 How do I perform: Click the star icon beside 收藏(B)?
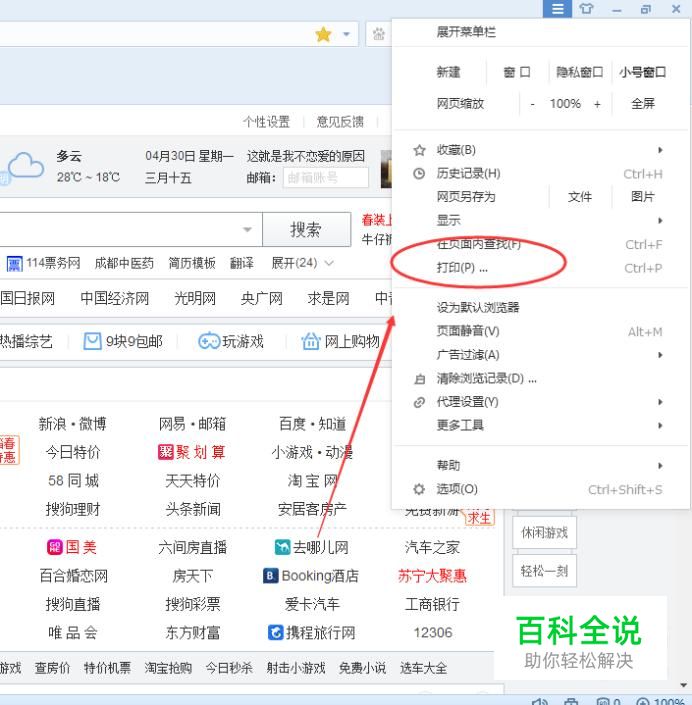point(419,150)
